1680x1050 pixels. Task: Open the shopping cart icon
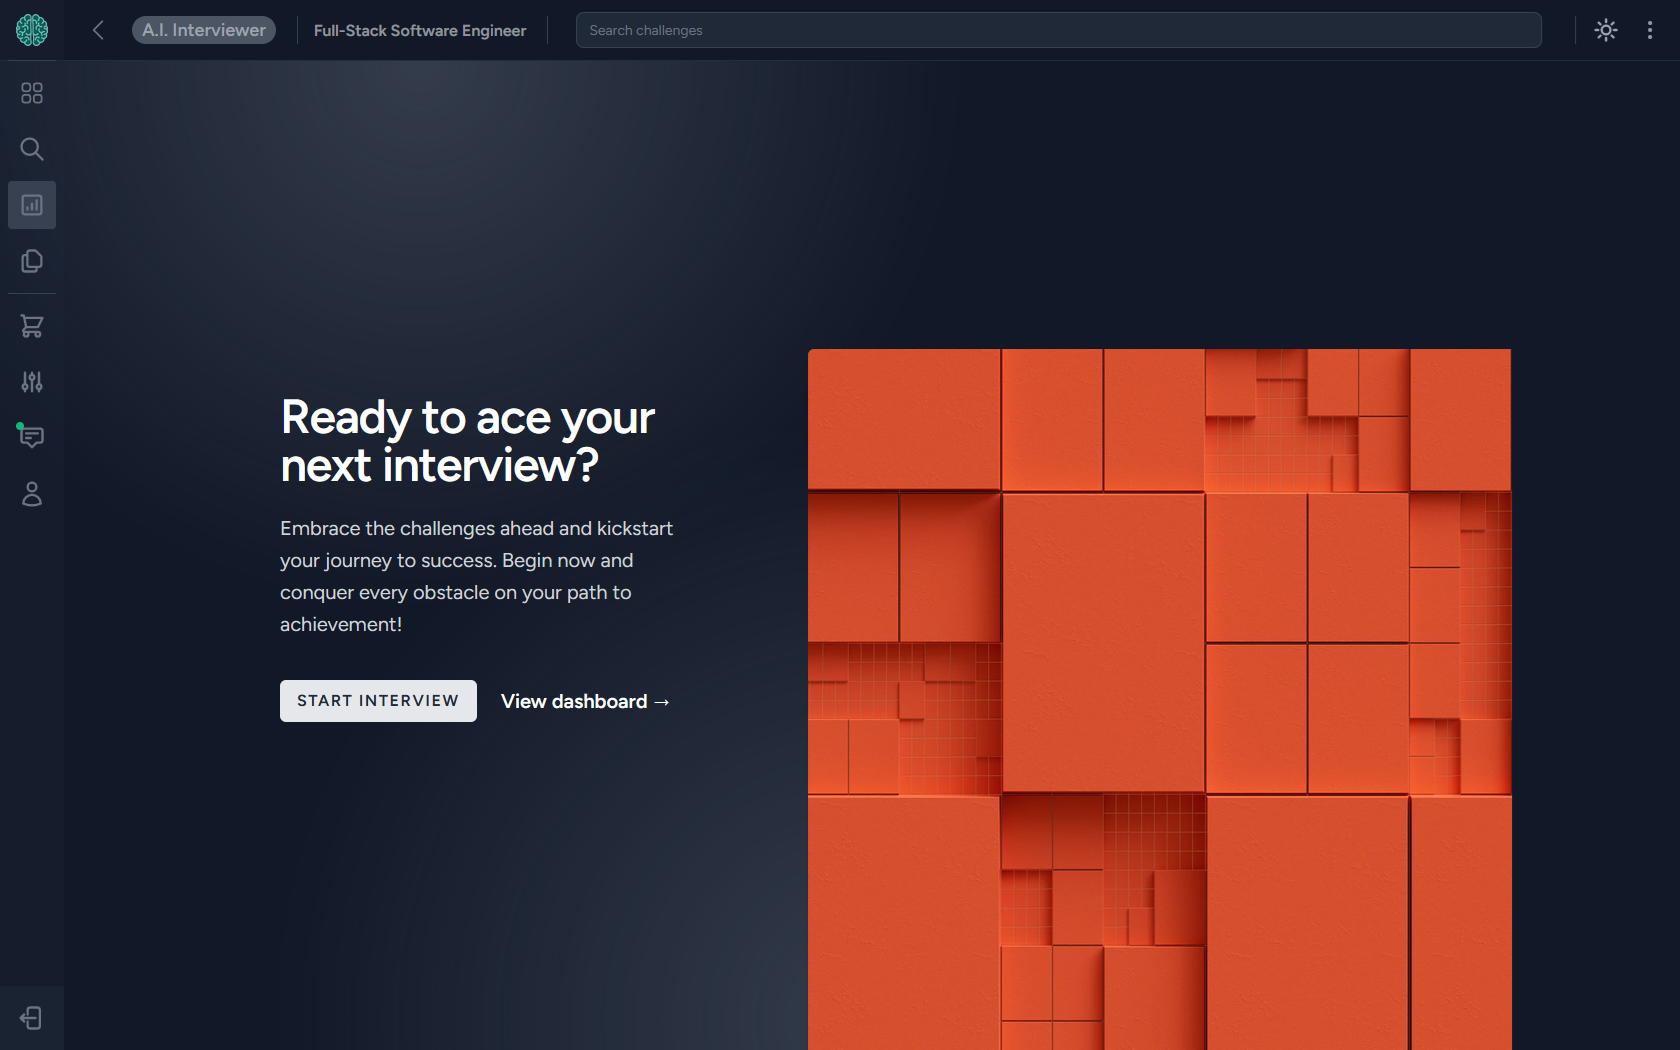pos(32,326)
